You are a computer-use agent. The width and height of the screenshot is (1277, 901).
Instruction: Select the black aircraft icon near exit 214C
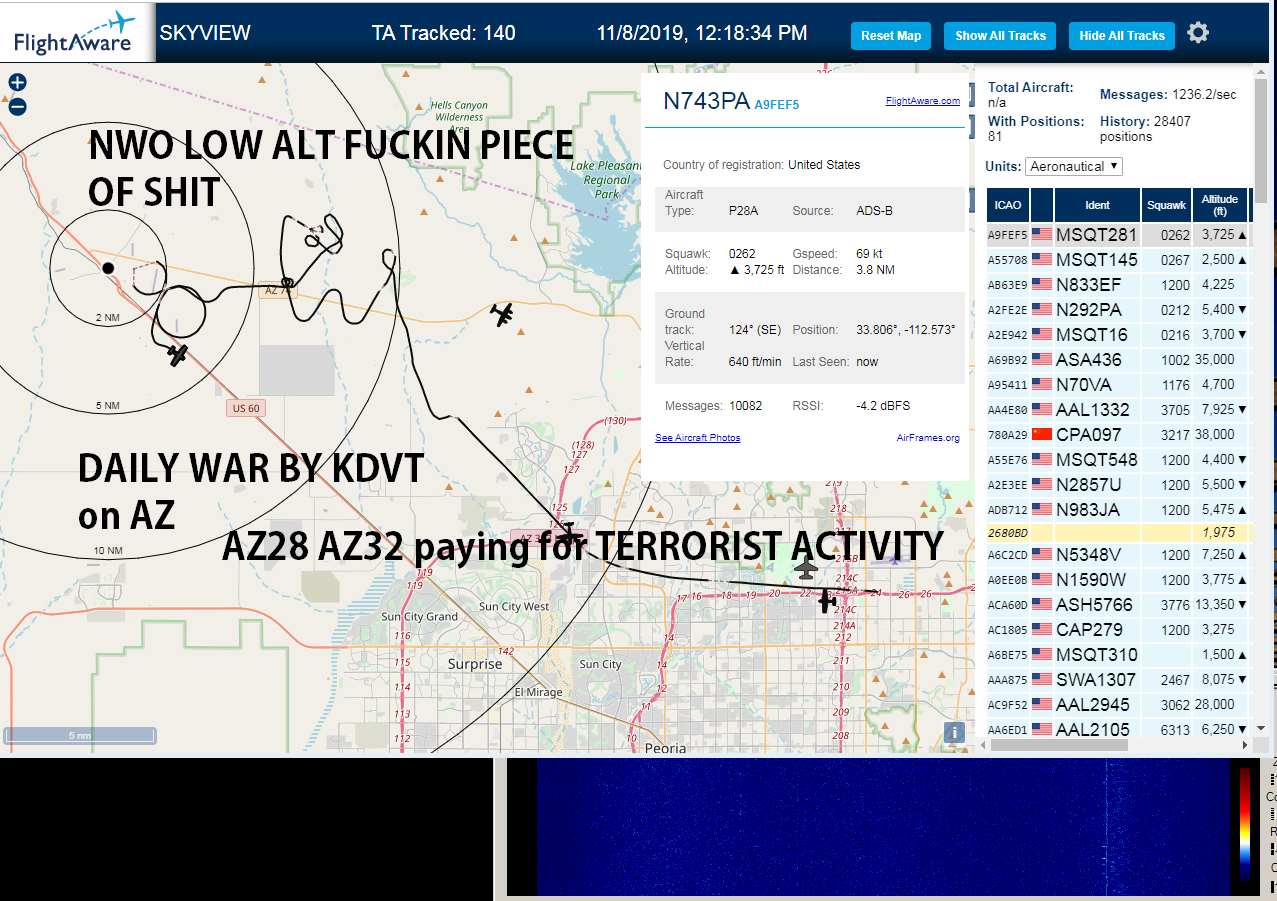coord(826,601)
